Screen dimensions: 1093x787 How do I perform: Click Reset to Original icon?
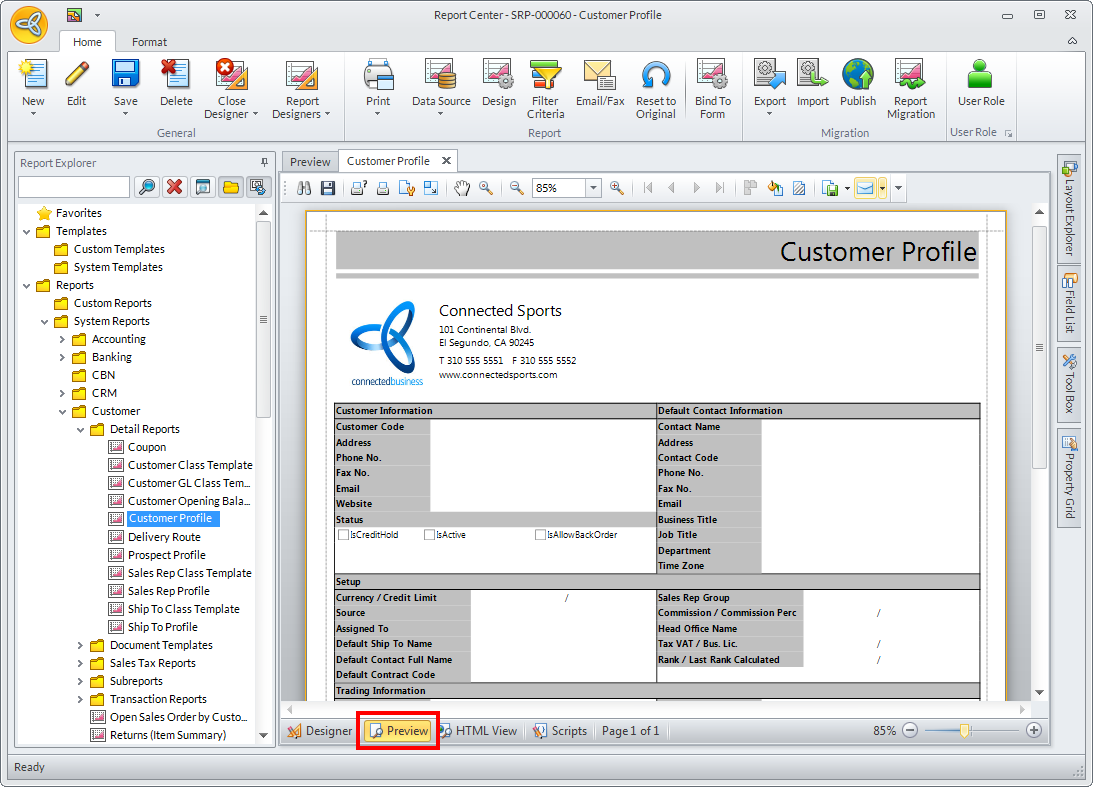655,77
